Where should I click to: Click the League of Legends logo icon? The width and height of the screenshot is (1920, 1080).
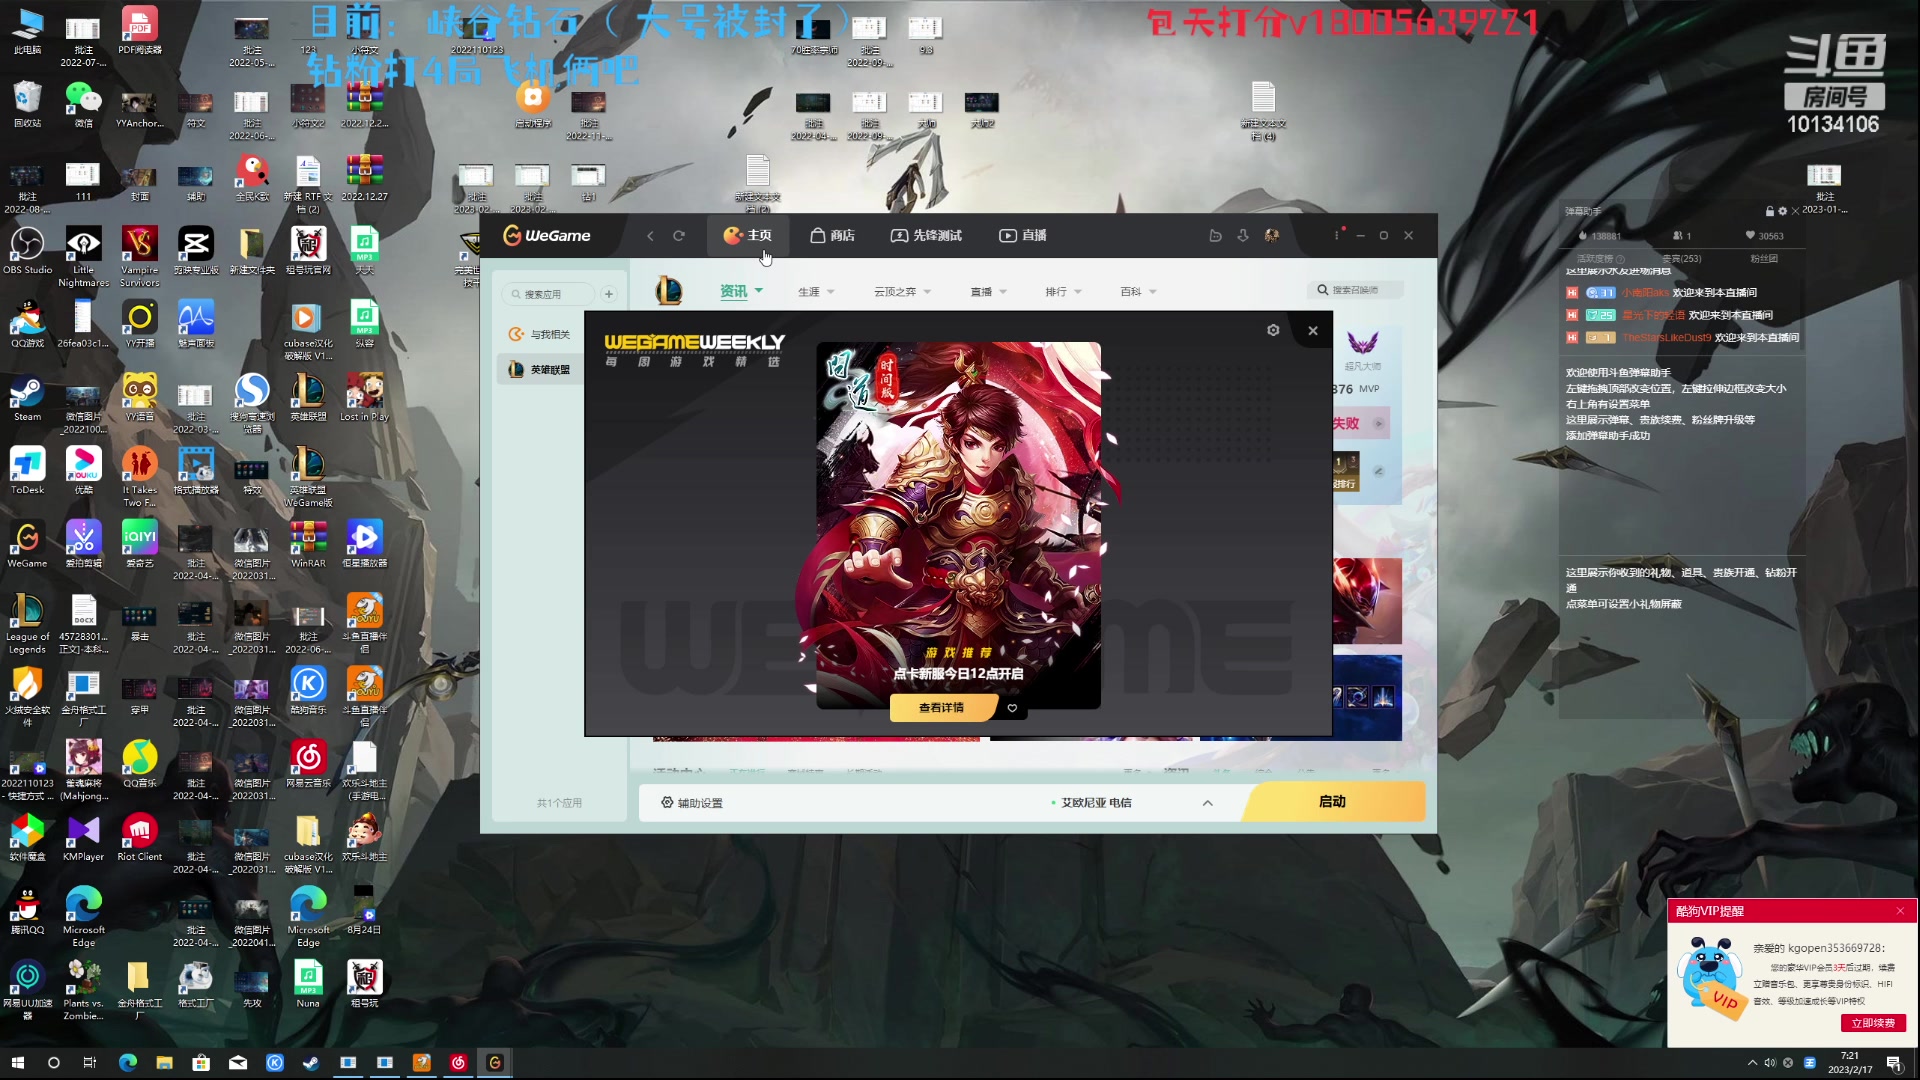pyautogui.click(x=668, y=291)
